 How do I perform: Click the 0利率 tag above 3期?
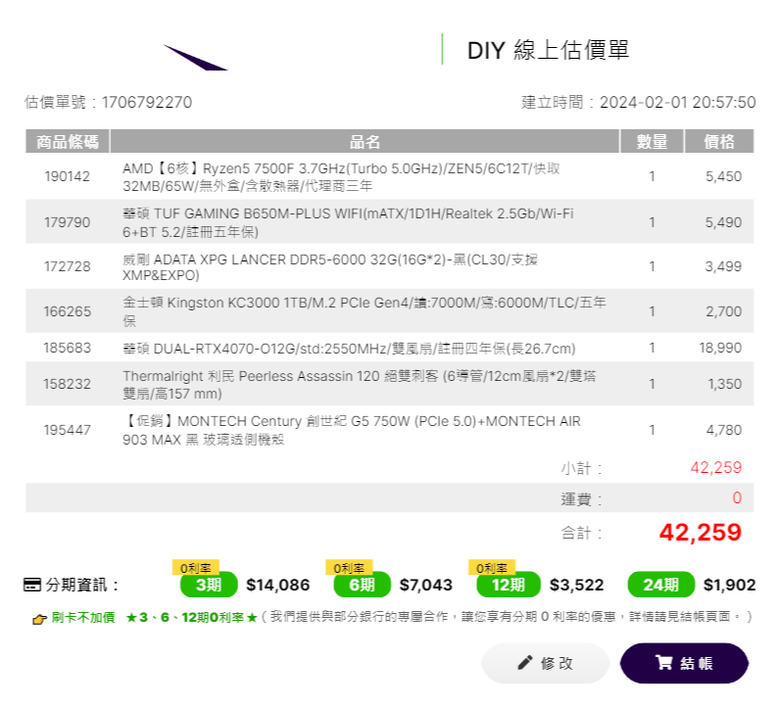(195, 567)
